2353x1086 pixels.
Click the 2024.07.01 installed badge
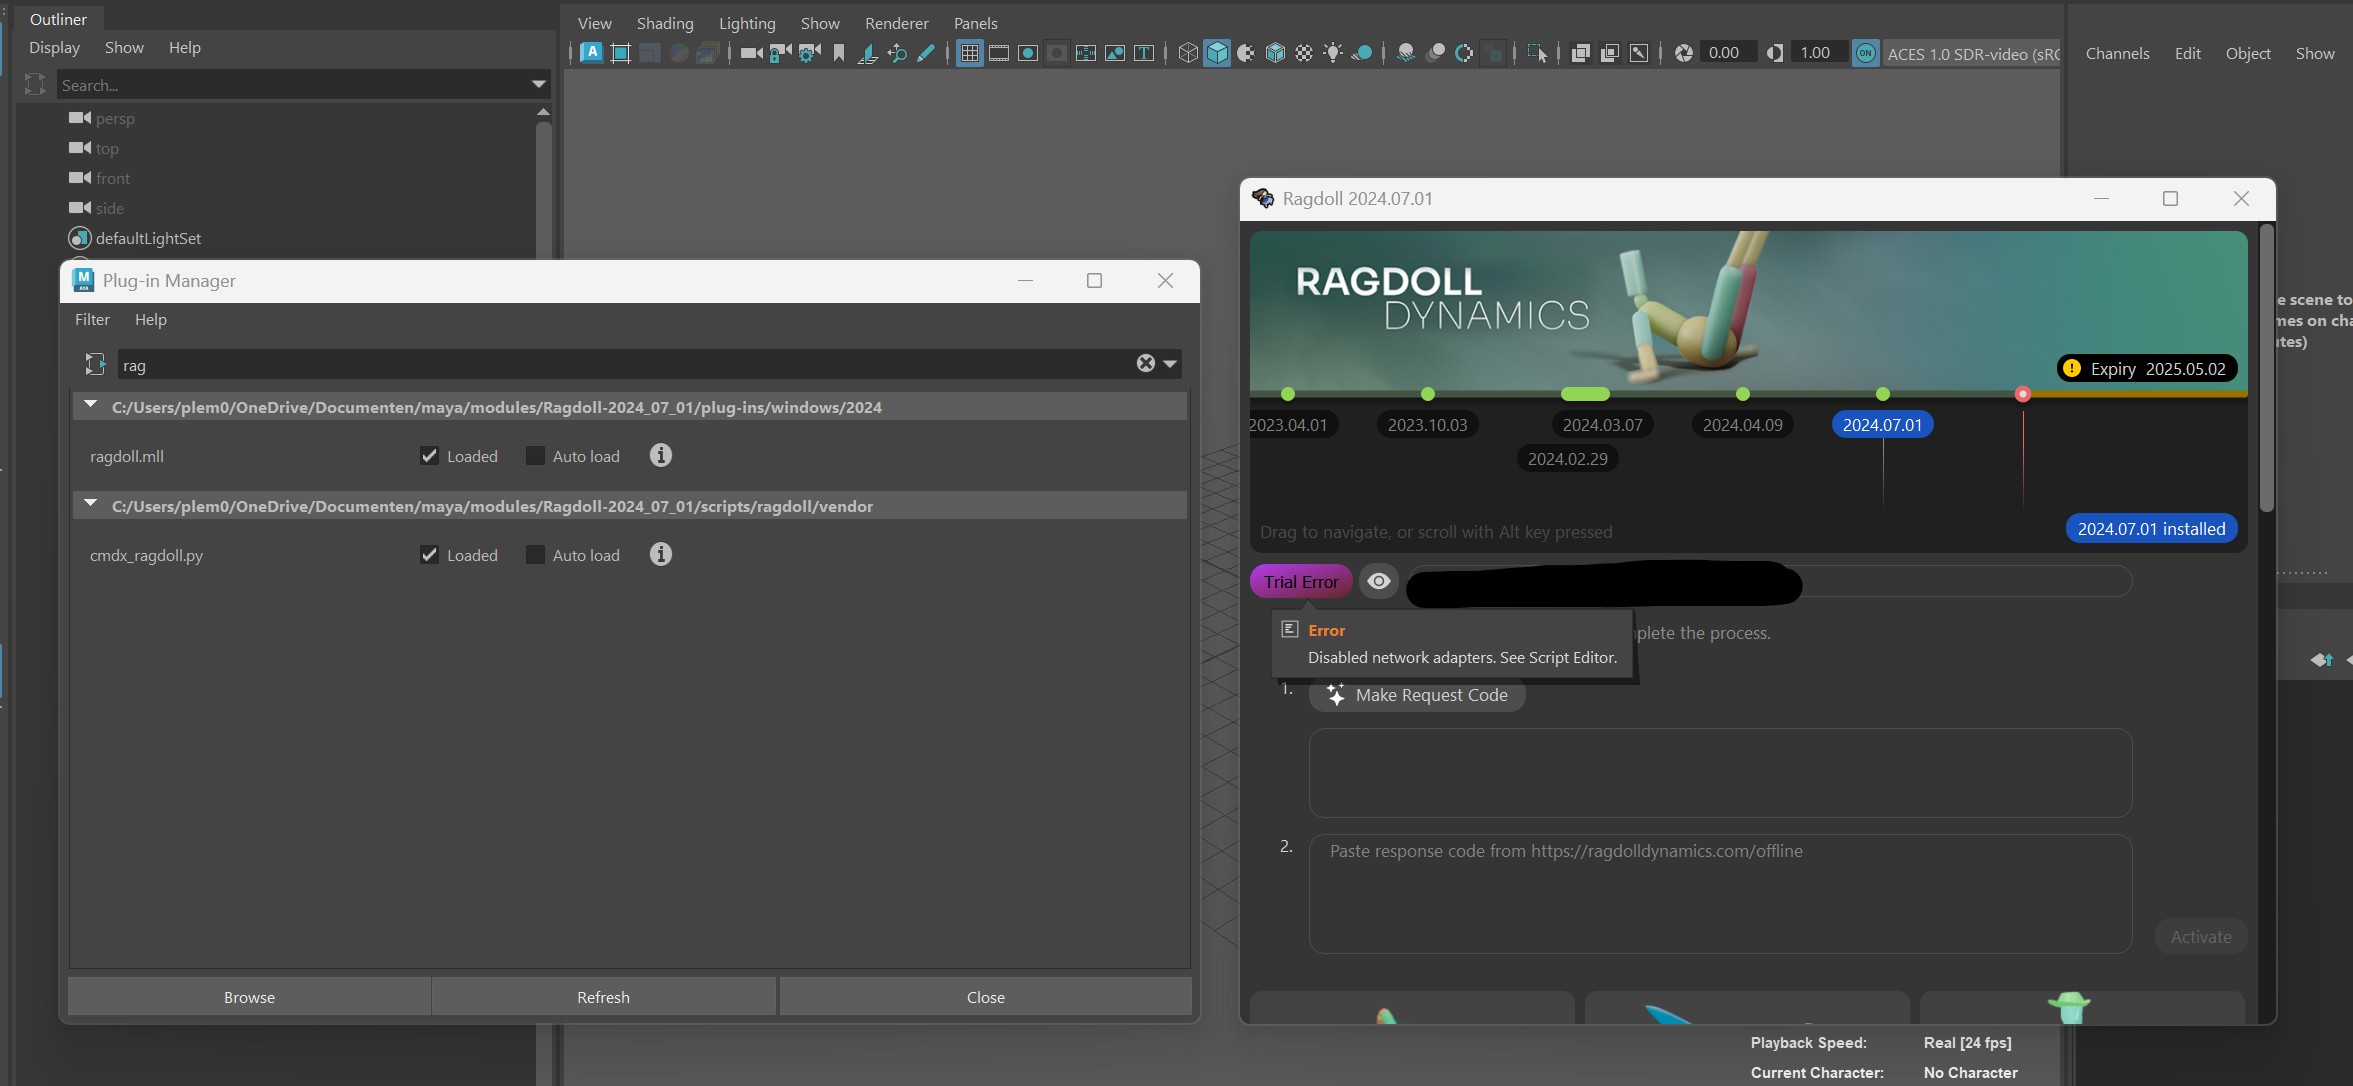(2151, 529)
